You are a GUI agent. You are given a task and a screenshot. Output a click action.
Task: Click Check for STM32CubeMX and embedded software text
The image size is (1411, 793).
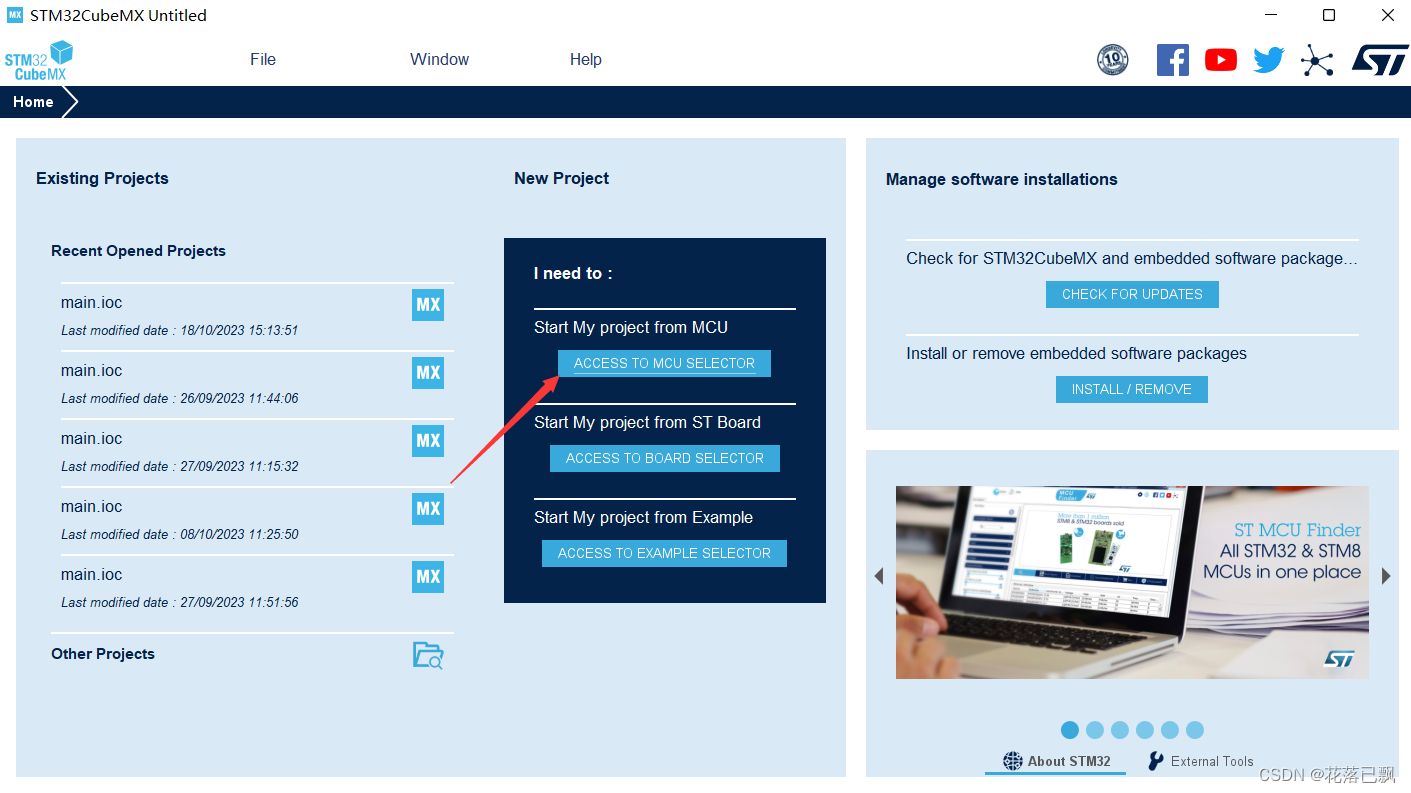pyautogui.click(x=1132, y=258)
